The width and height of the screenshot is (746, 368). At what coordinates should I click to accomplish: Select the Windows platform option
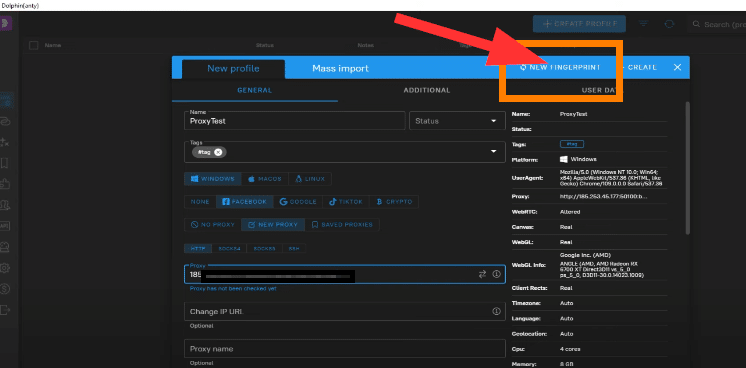213,179
